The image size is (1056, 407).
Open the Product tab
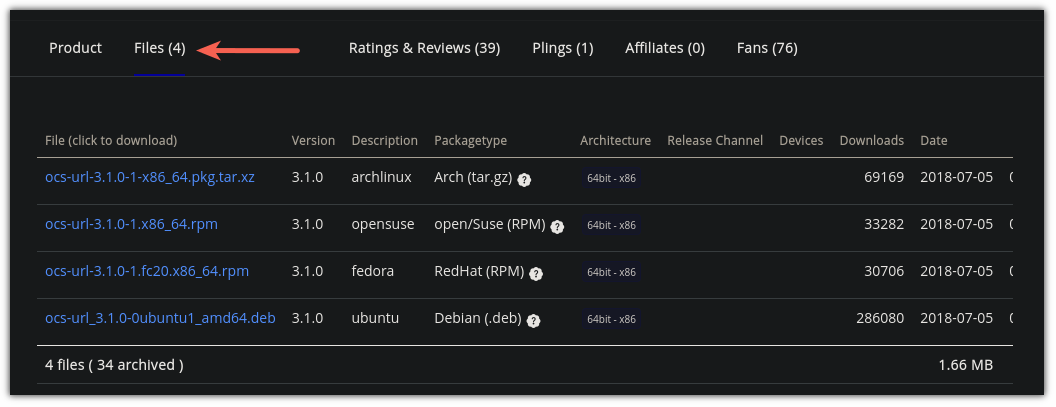click(75, 48)
